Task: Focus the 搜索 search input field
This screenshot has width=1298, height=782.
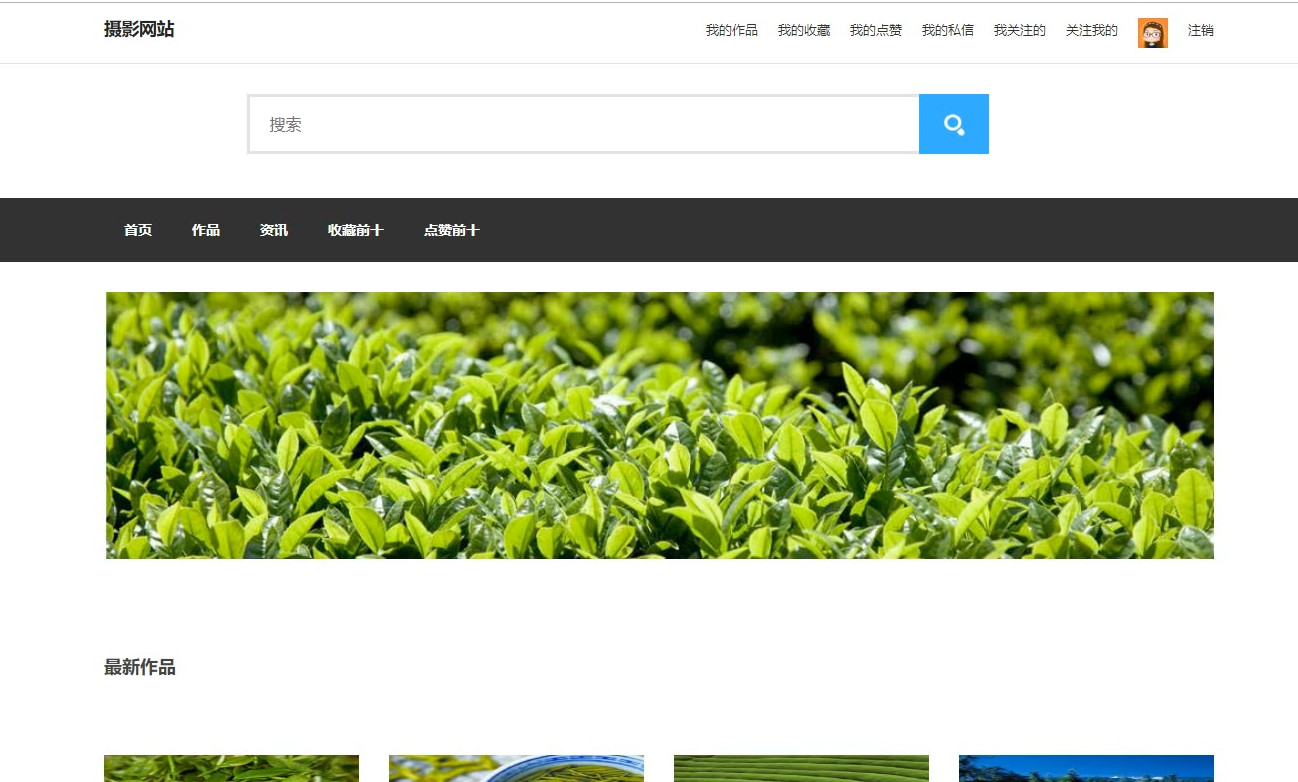Action: 583,124
